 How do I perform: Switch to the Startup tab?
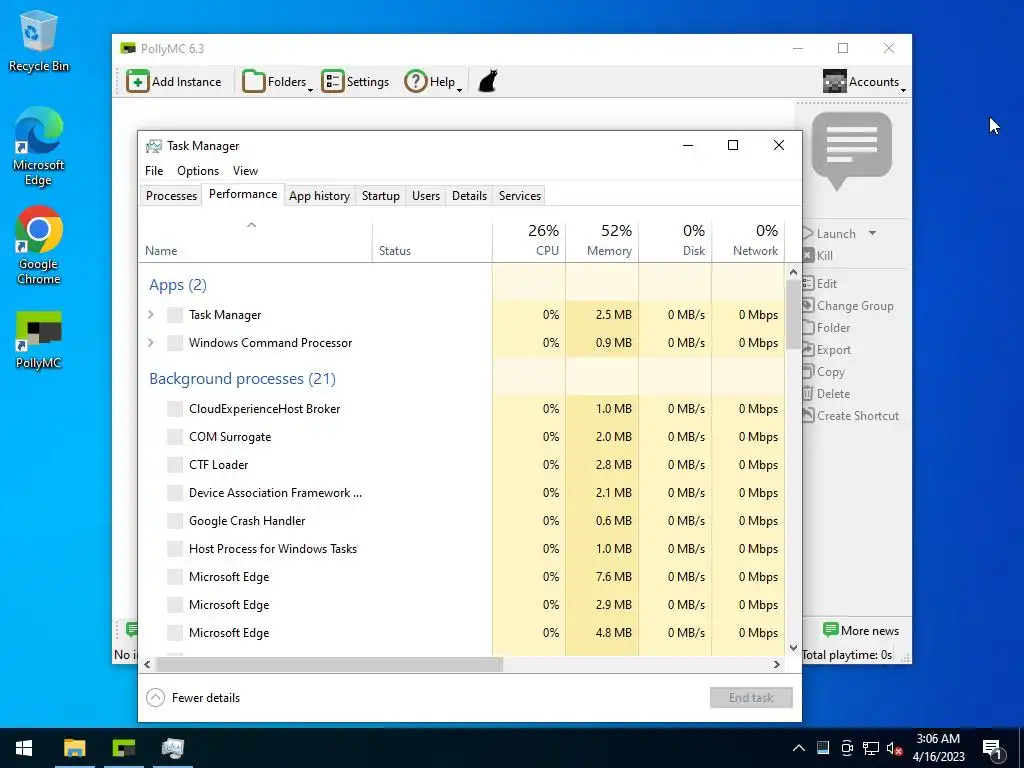381,196
